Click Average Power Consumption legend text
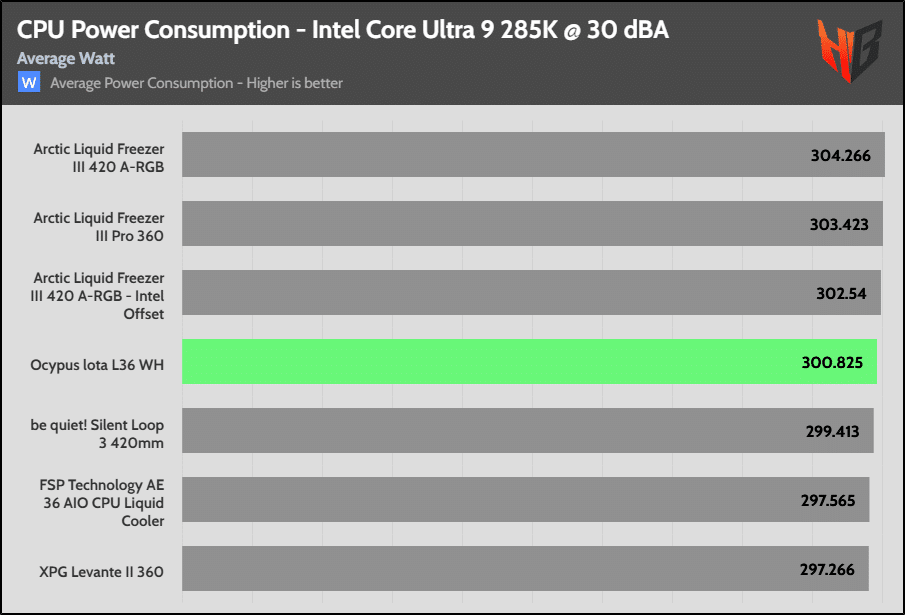This screenshot has width=905, height=615. point(196,83)
